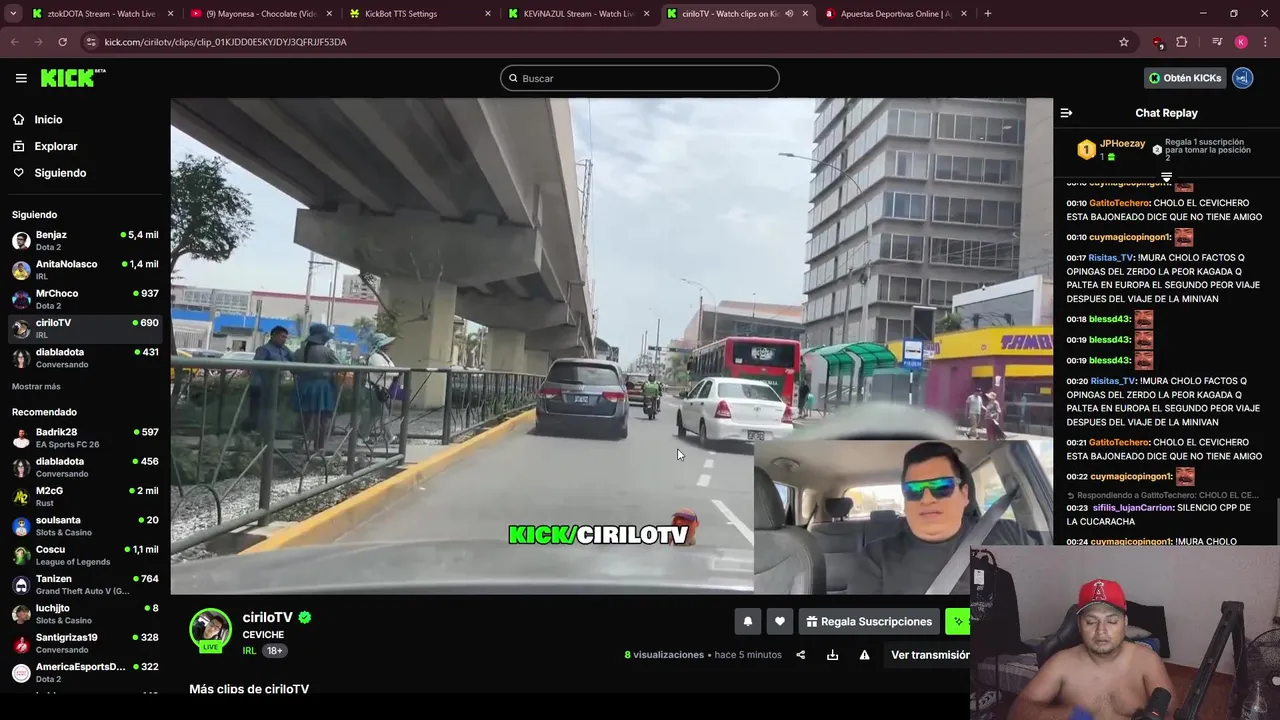Click the Más clips de cirilоTV heading
Image resolution: width=1280 pixels, height=720 pixels.
coord(249,689)
